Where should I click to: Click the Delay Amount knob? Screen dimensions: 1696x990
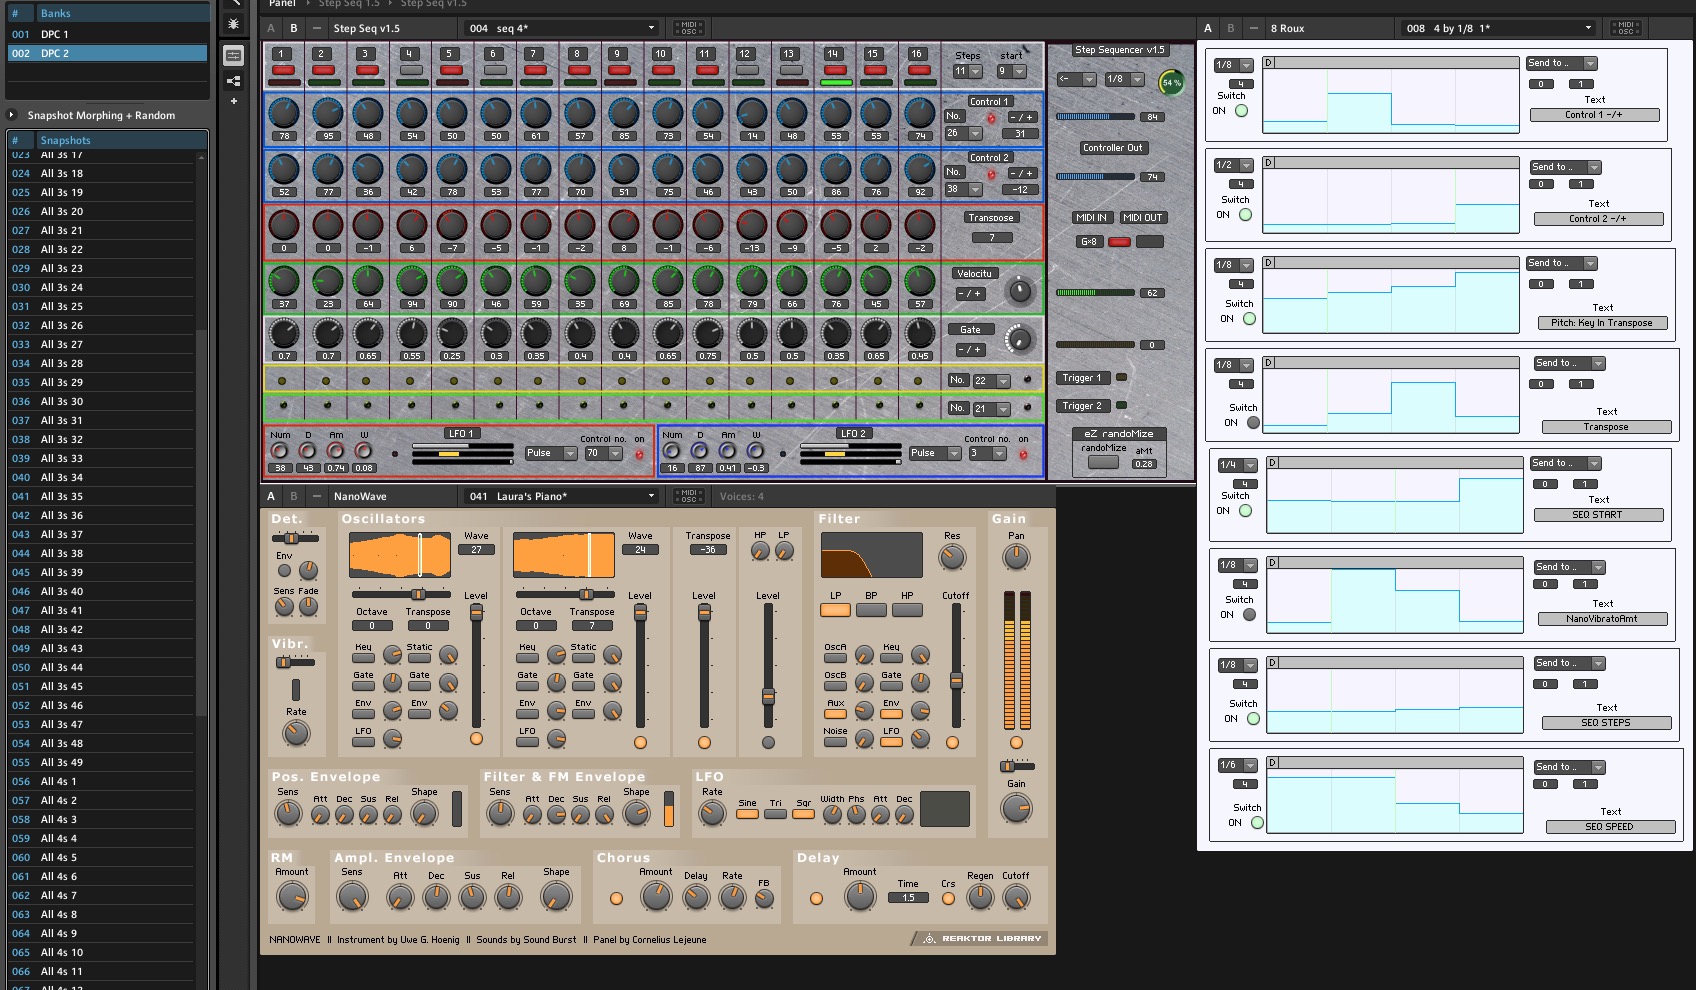[860, 897]
